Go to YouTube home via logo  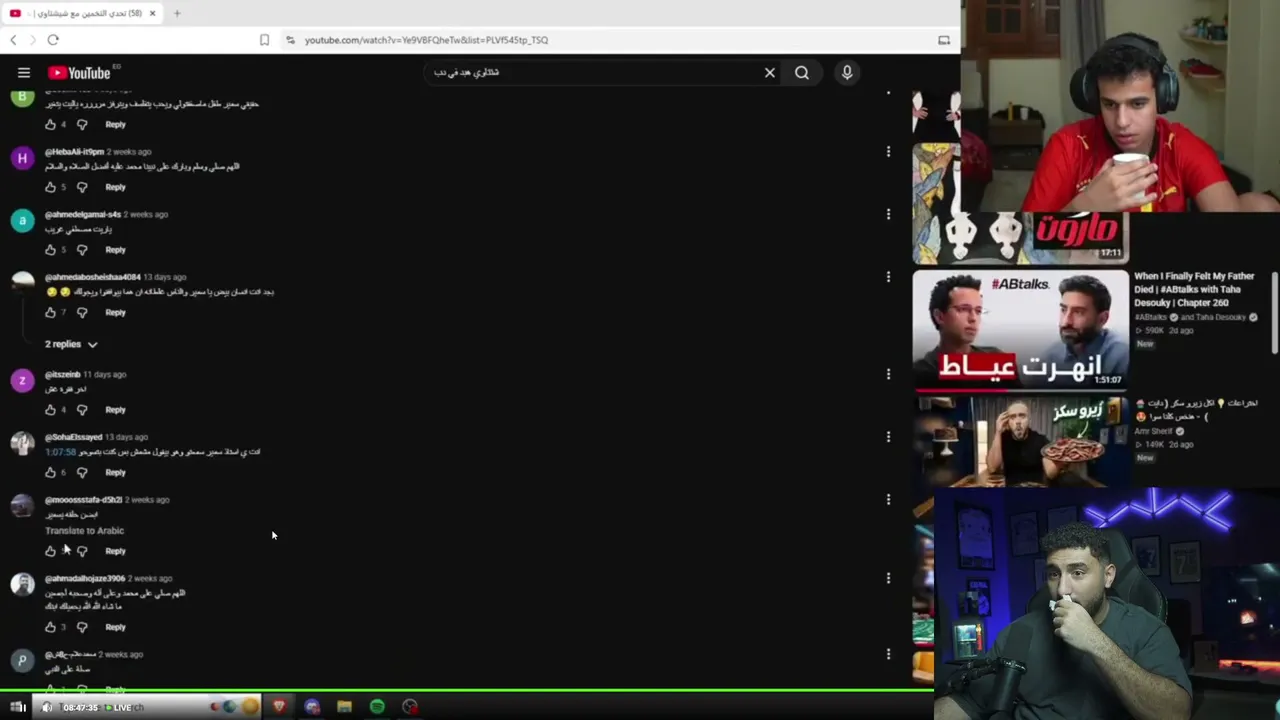79,73
